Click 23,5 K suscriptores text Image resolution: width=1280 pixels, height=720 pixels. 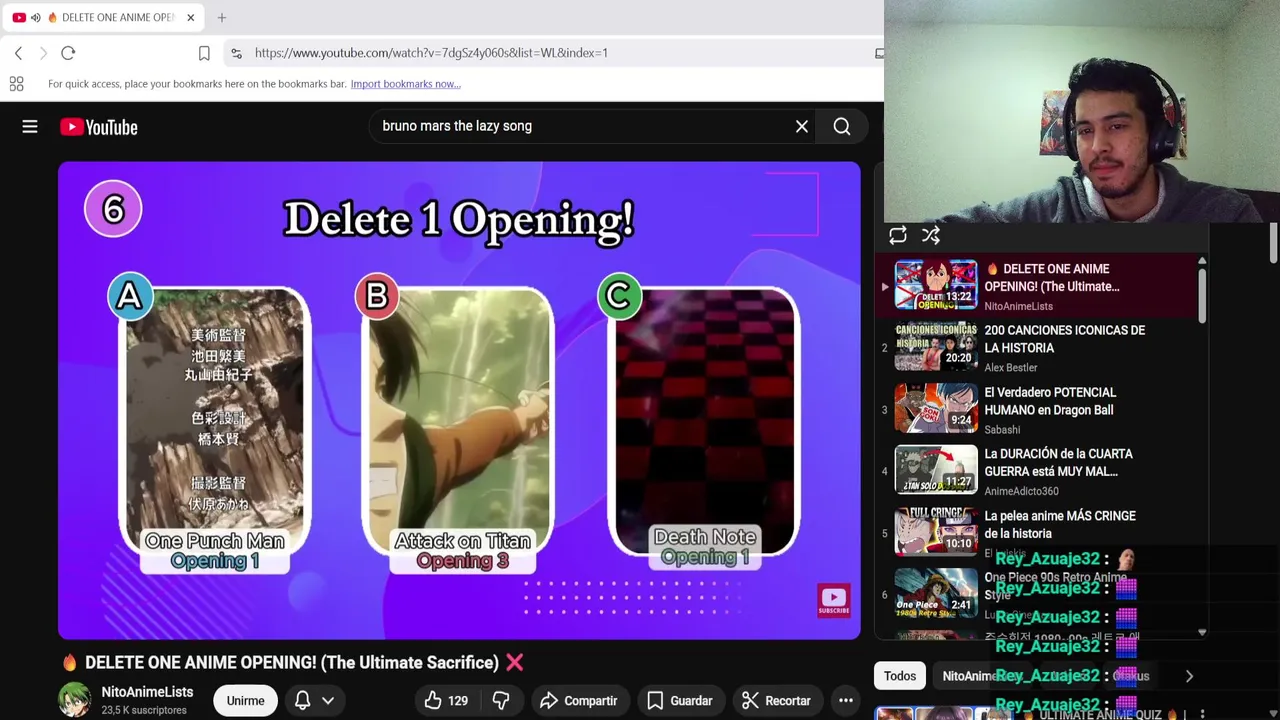(144, 710)
